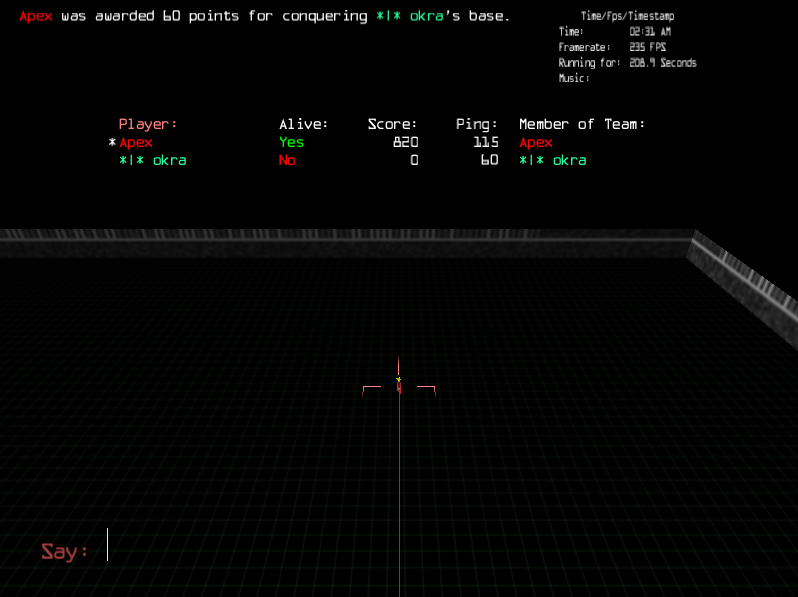Select the Alive column header
The height and width of the screenshot is (597, 798).
coord(303,124)
